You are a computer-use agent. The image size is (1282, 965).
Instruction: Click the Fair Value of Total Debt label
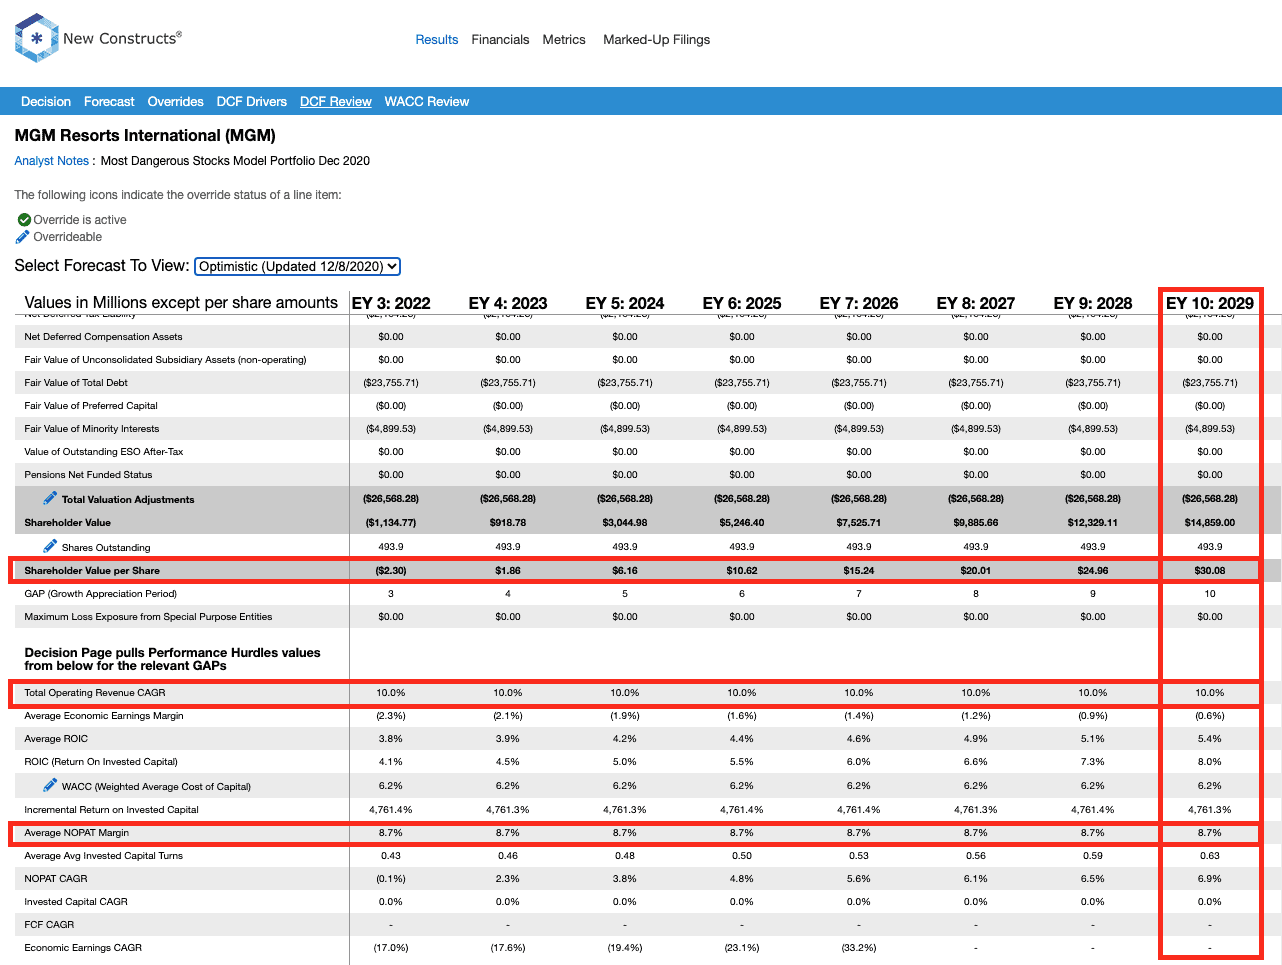(x=76, y=383)
